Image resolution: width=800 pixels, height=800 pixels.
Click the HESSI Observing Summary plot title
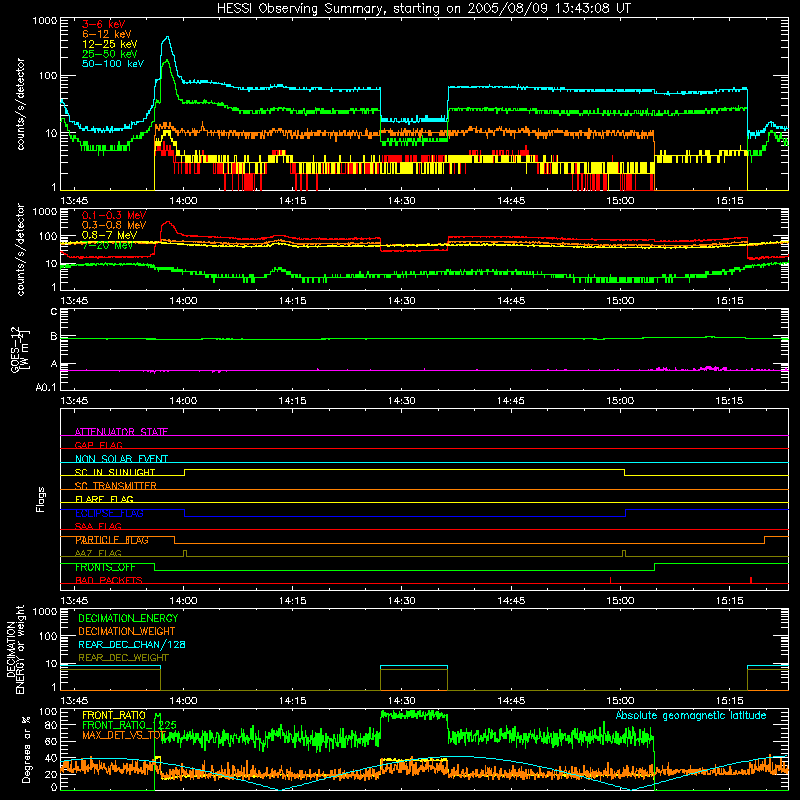(423, 8)
